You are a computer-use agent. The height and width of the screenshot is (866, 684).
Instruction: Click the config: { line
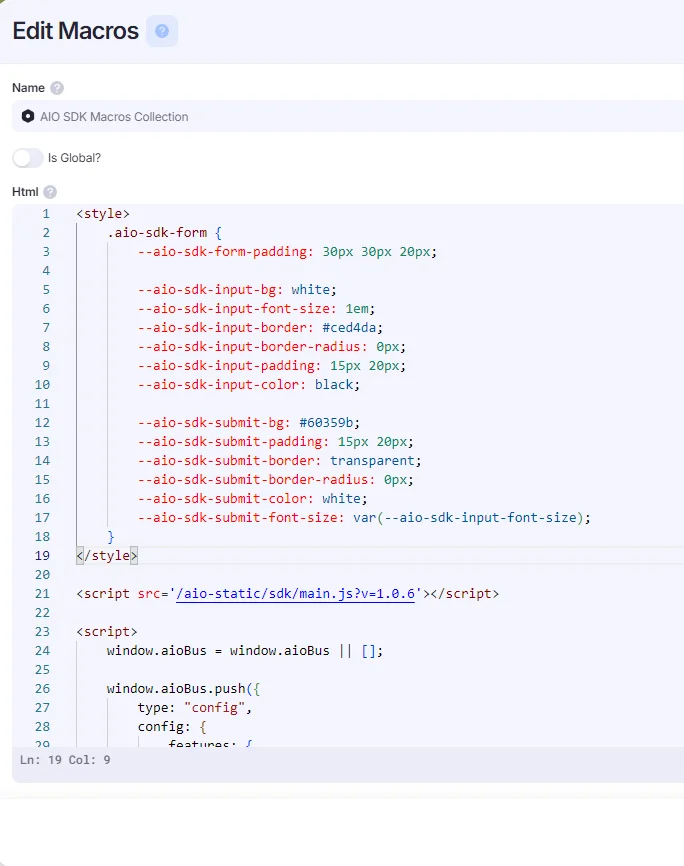[x=172, y=727]
